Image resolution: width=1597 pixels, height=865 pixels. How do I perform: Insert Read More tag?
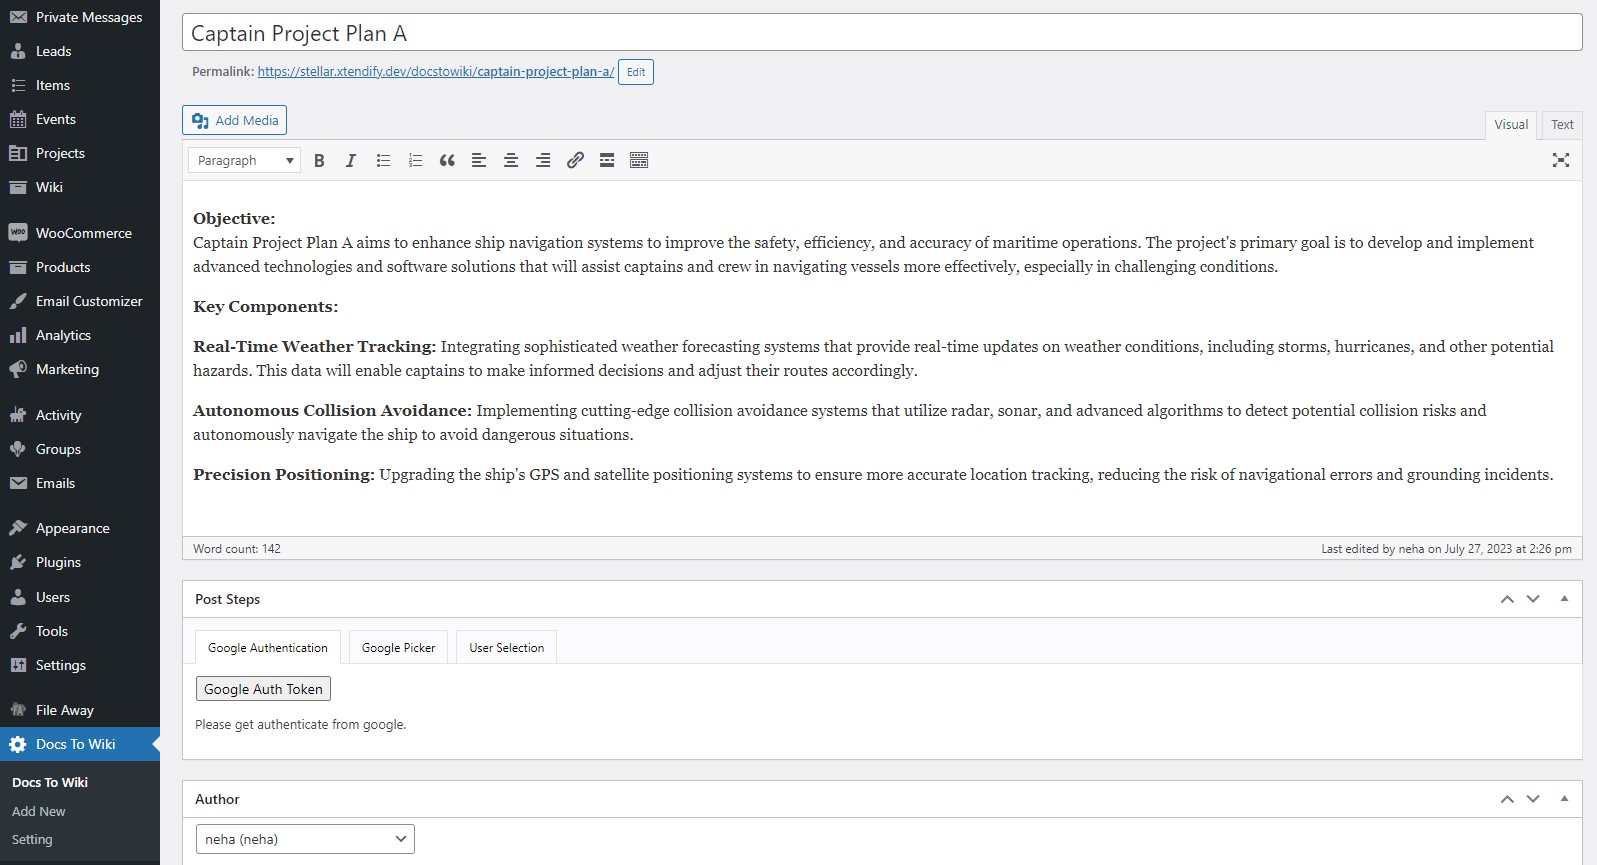[x=607, y=160]
